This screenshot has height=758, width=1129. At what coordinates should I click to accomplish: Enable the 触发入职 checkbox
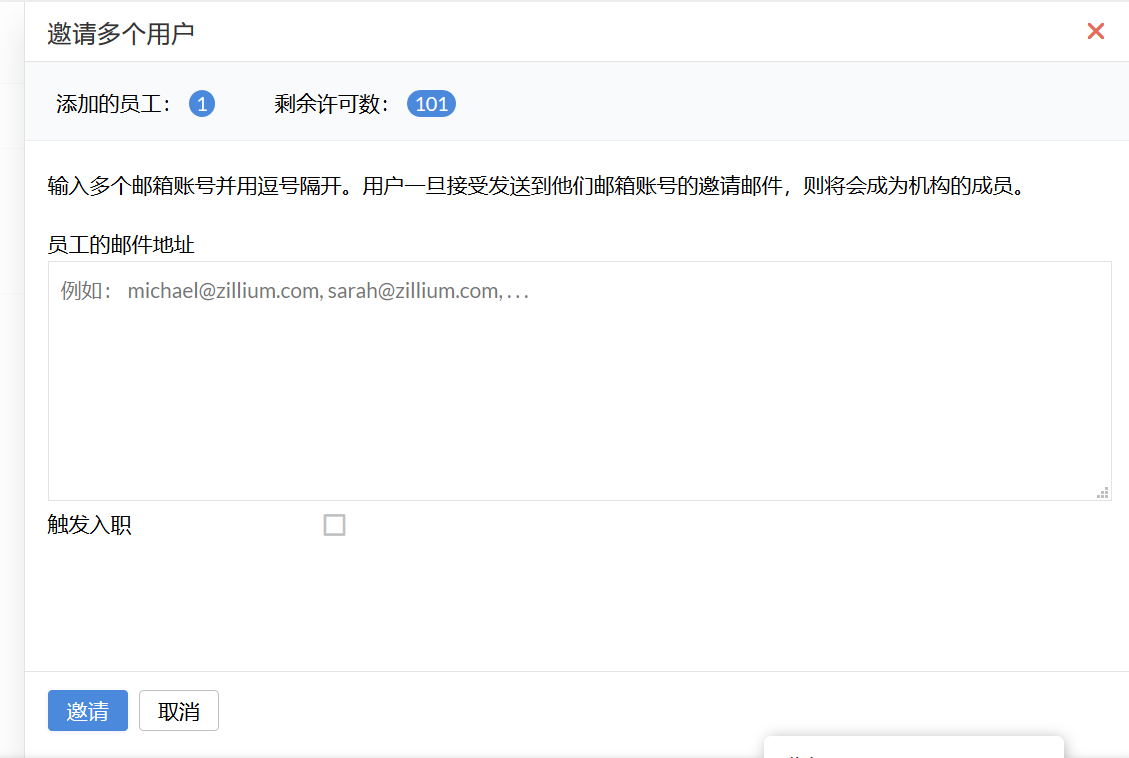pos(334,525)
